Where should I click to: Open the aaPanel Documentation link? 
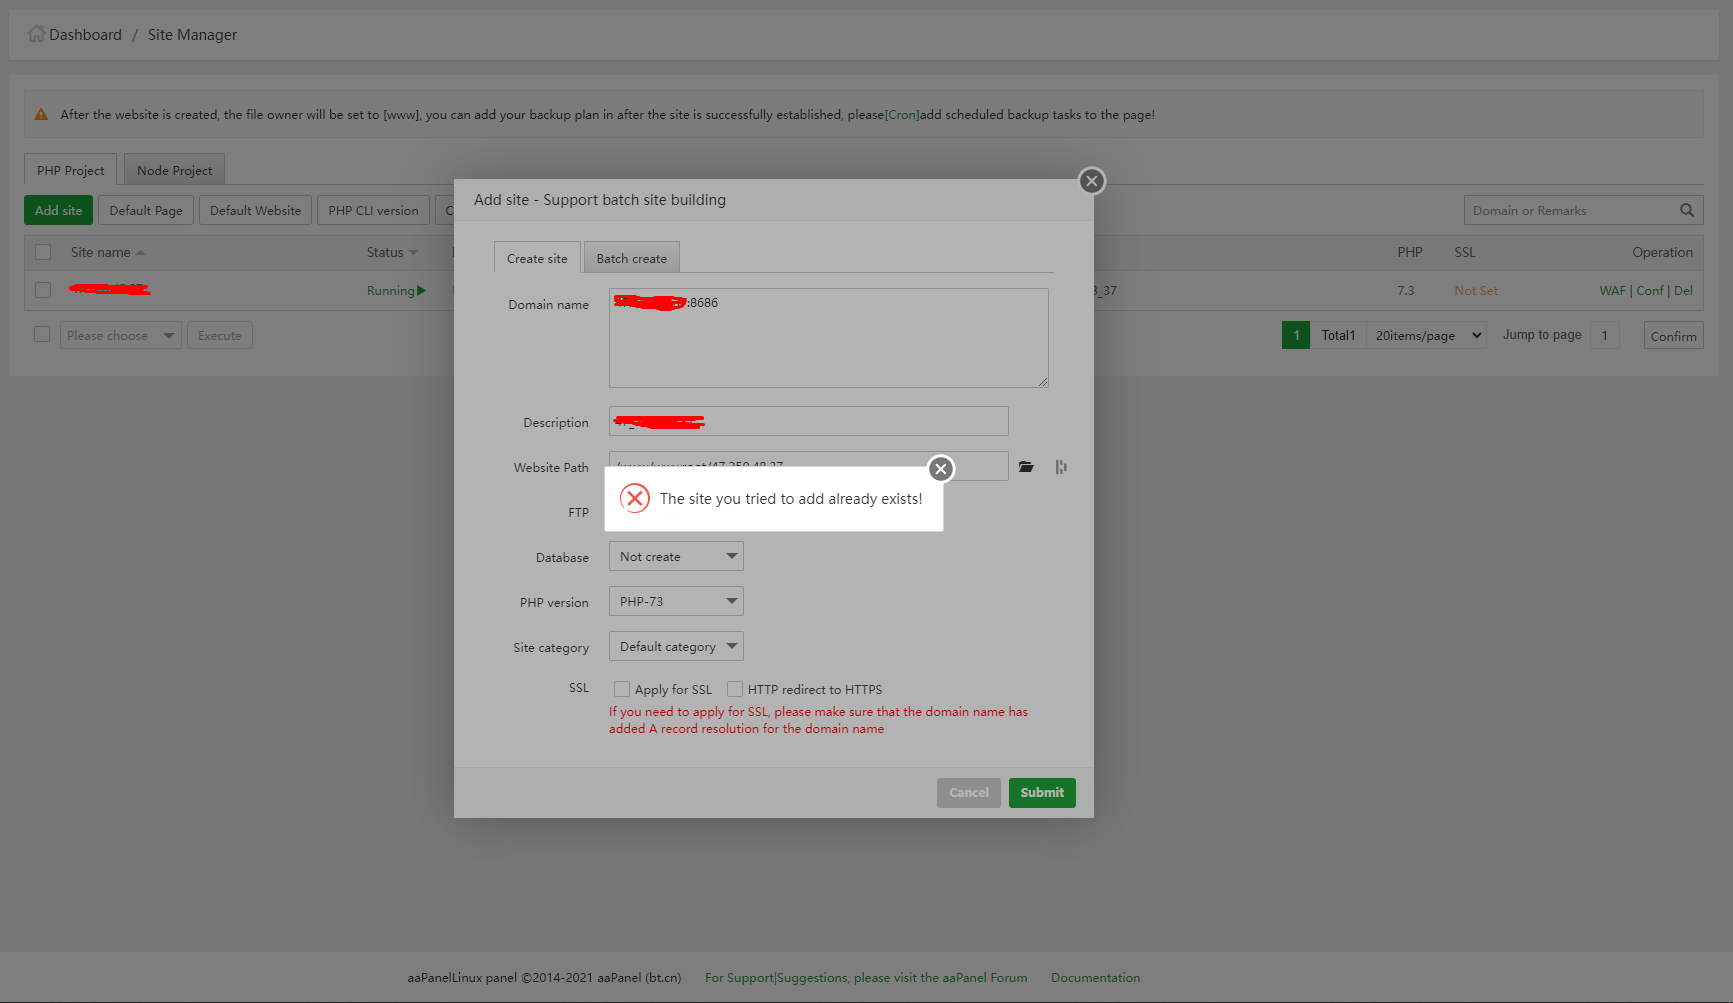pyautogui.click(x=1095, y=978)
